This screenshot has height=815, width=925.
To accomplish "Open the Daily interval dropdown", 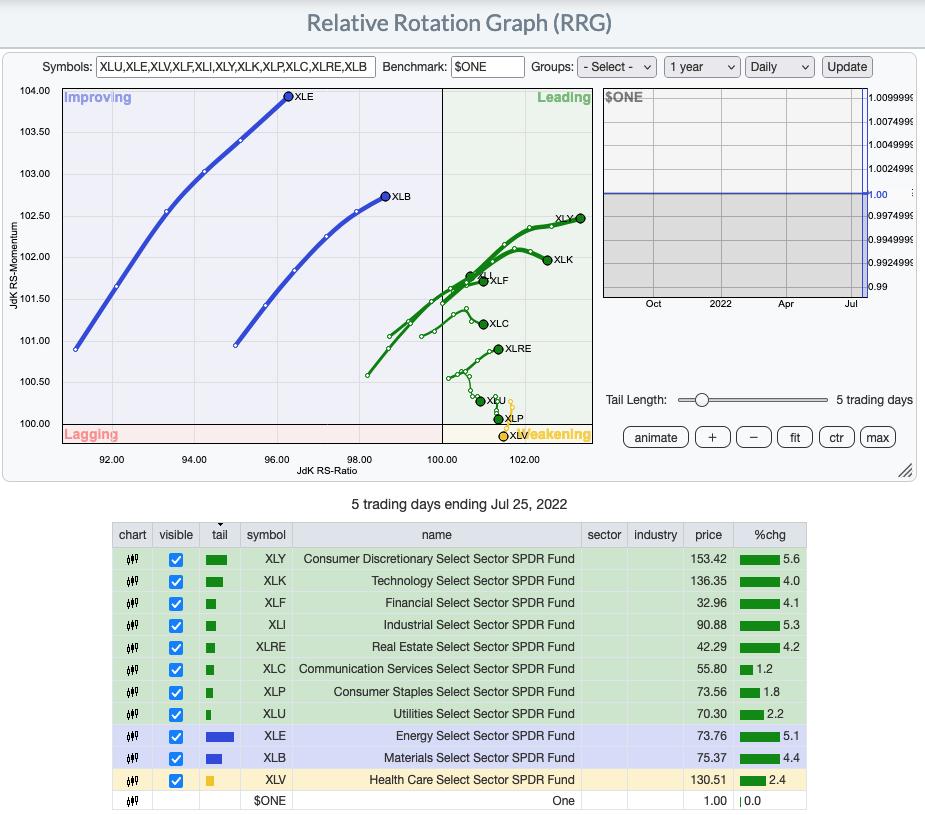I will tap(779, 67).
